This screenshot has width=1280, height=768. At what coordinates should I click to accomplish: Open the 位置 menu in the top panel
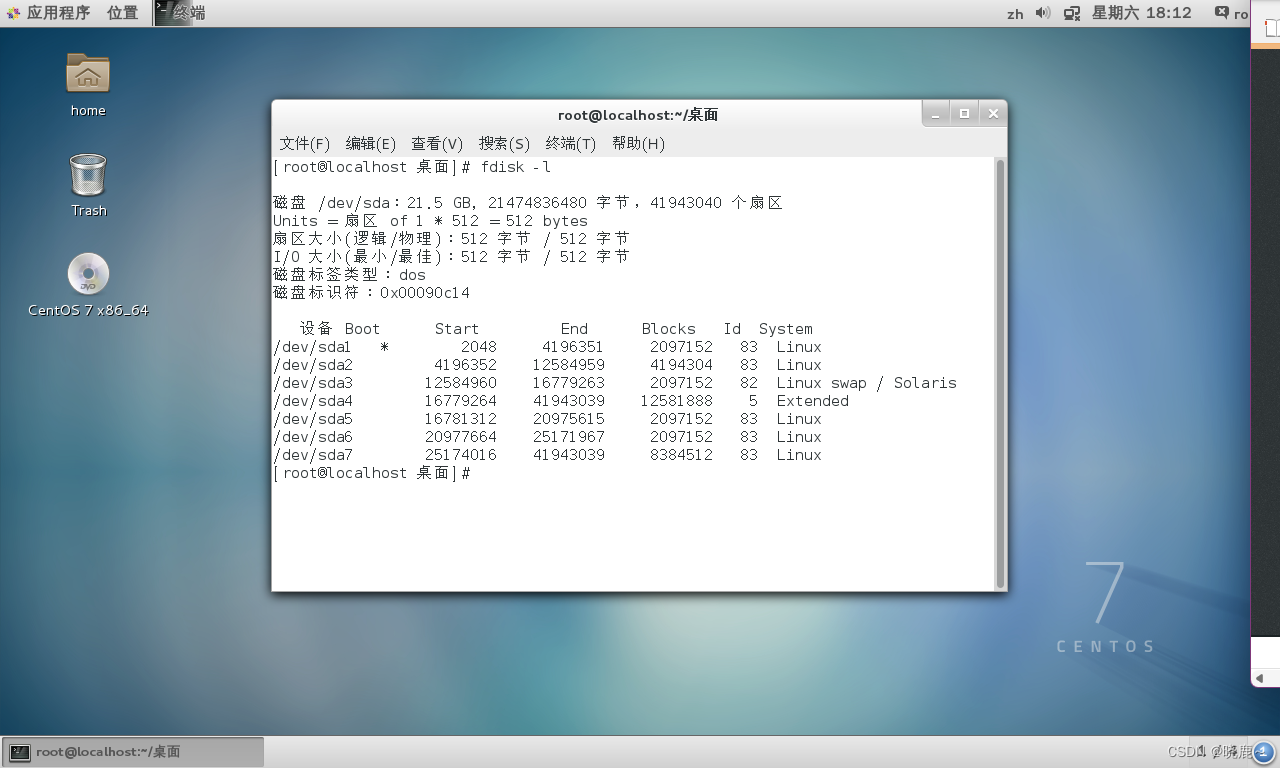122,13
